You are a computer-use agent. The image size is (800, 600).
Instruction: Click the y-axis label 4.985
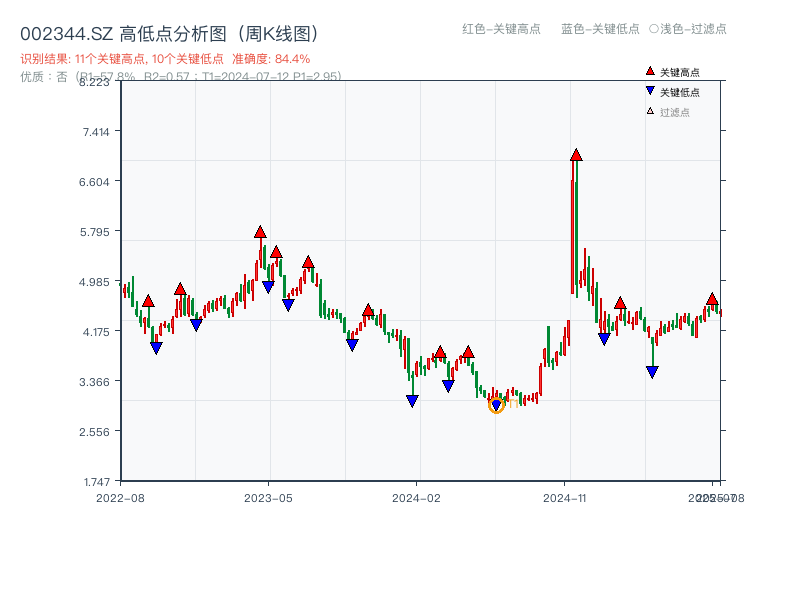tap(94, 282)
